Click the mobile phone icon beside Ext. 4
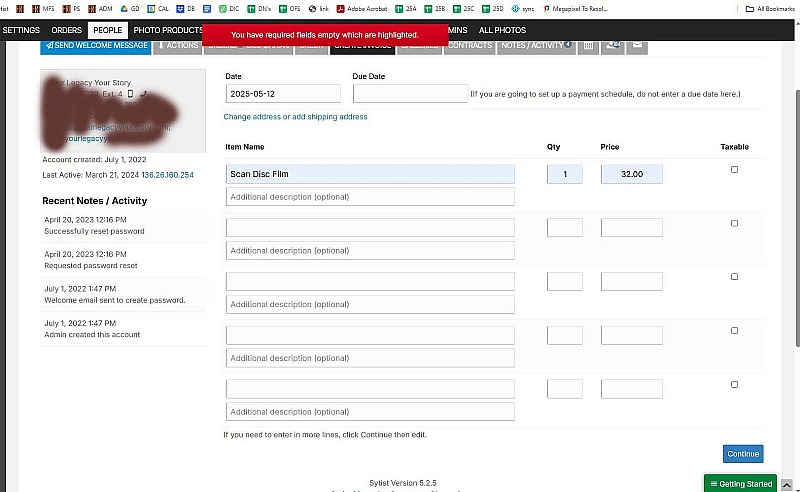The height and width of the screenshot is (492, 800). 130,94
